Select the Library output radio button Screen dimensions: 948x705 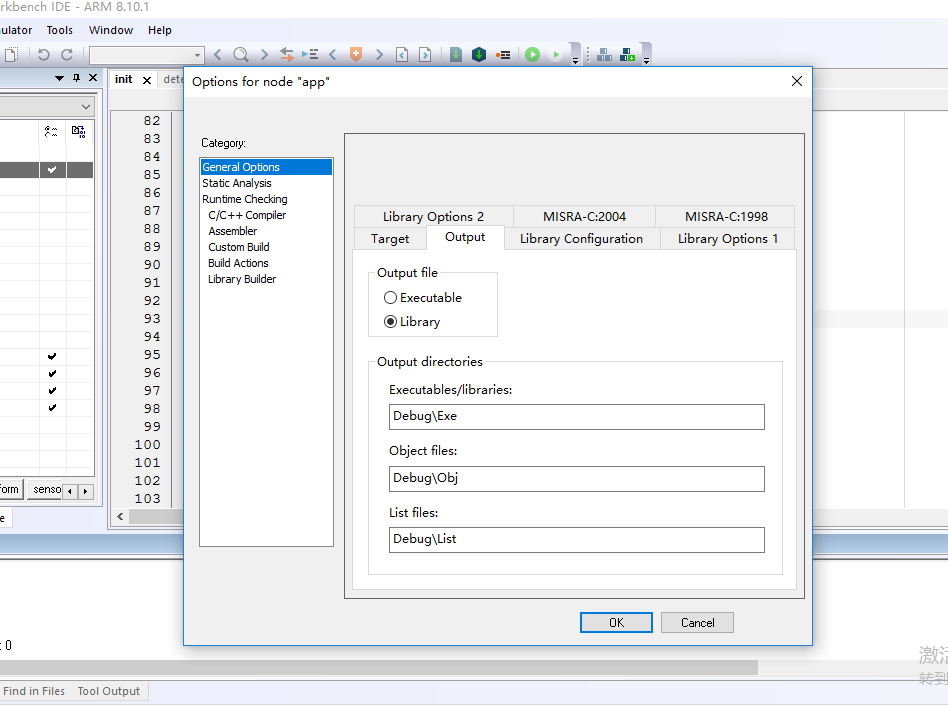click(x=391, y=321)
